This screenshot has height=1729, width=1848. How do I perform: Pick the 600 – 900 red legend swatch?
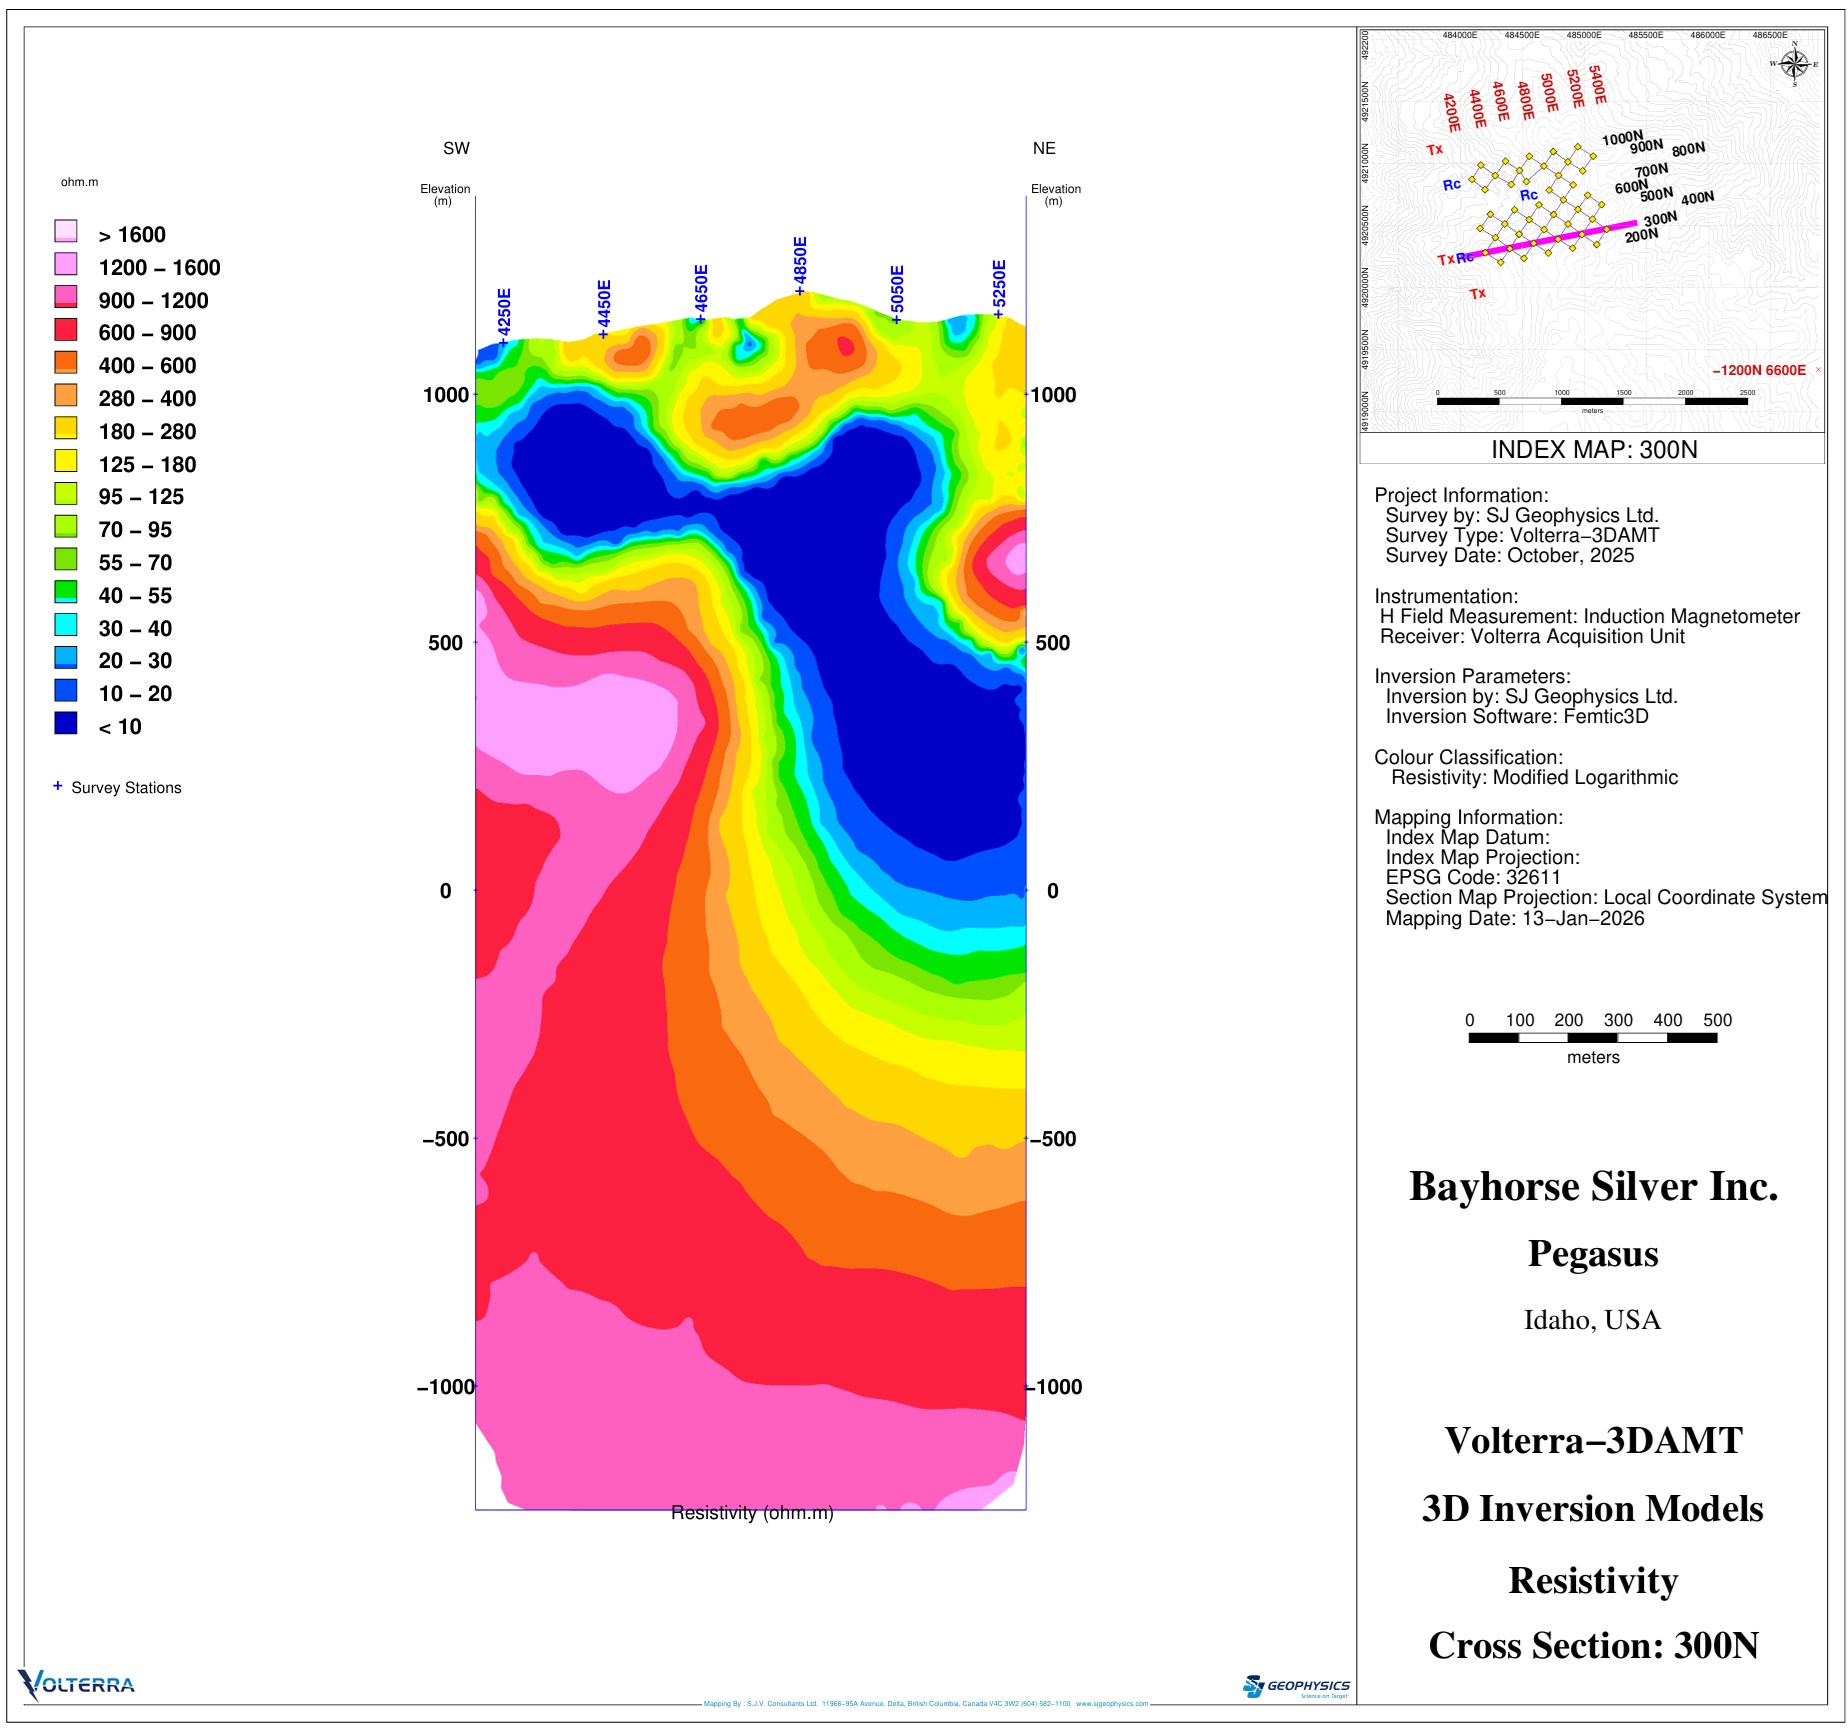point(66,330)
